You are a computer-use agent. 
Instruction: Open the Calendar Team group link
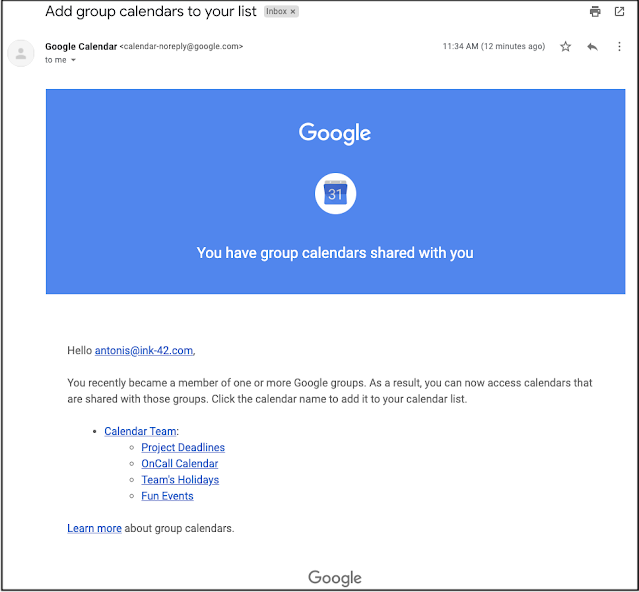pyautogui.click(x=140, y=432)
